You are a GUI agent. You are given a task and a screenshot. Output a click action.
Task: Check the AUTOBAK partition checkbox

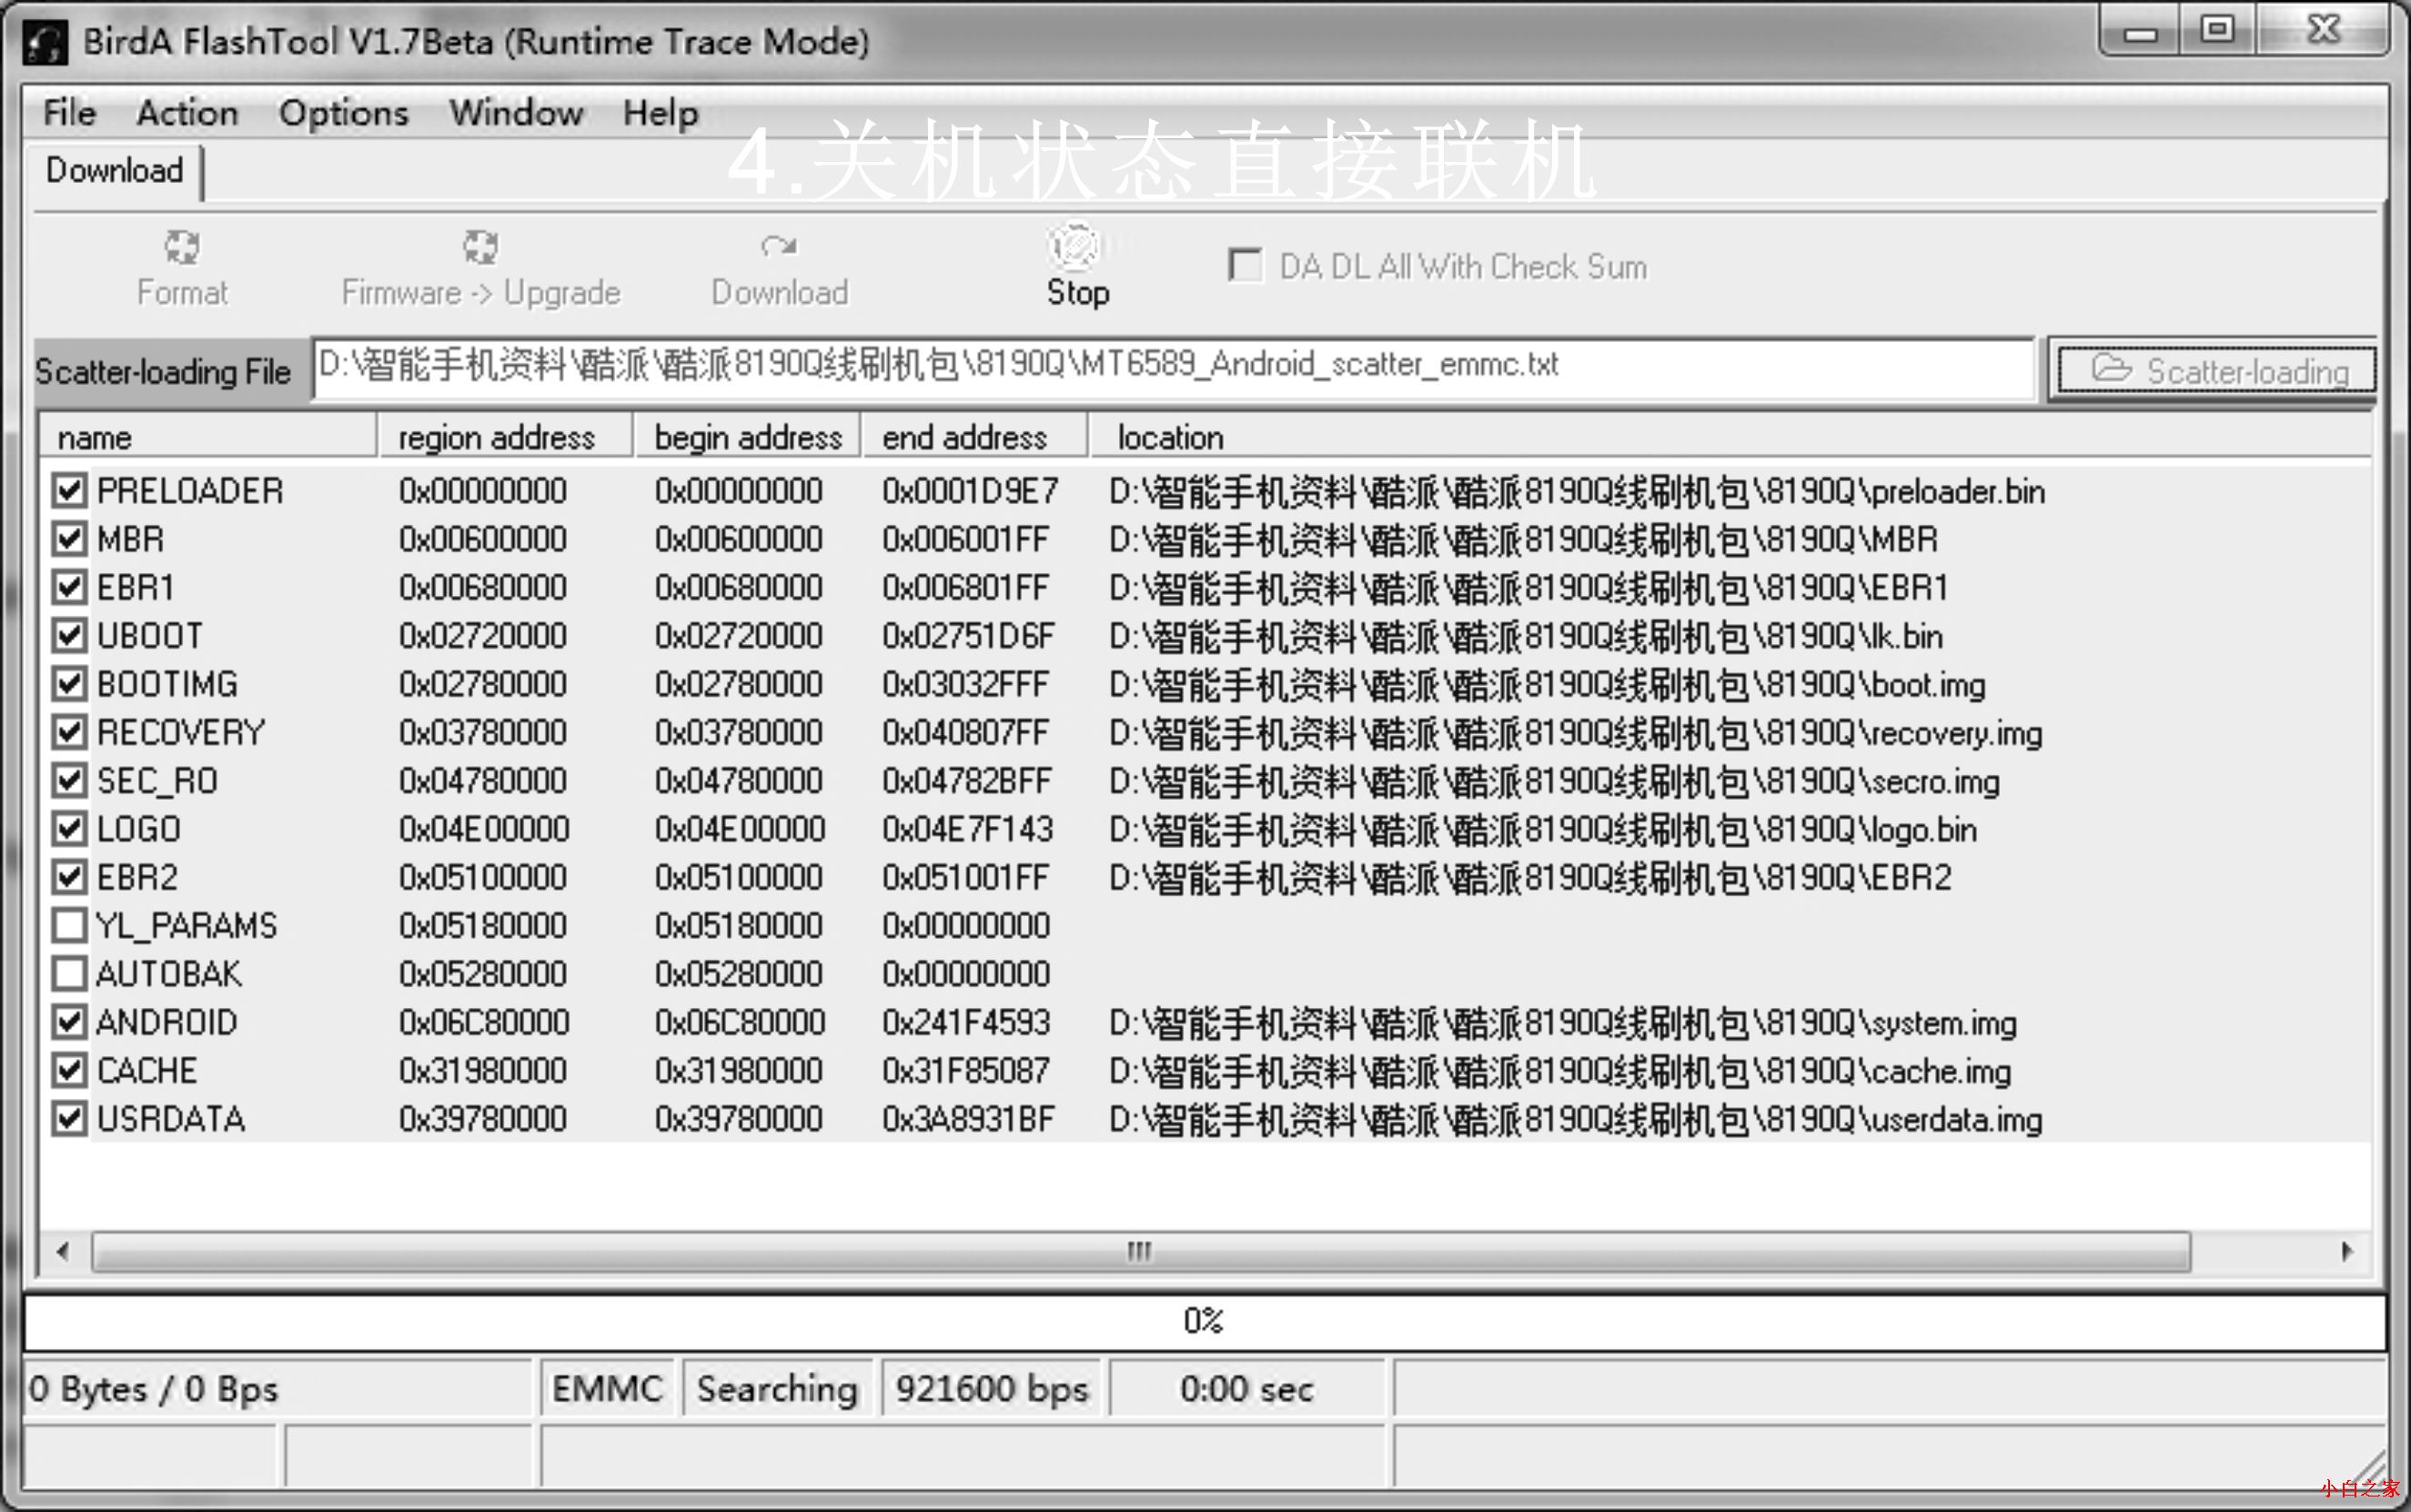pos(69,973)
